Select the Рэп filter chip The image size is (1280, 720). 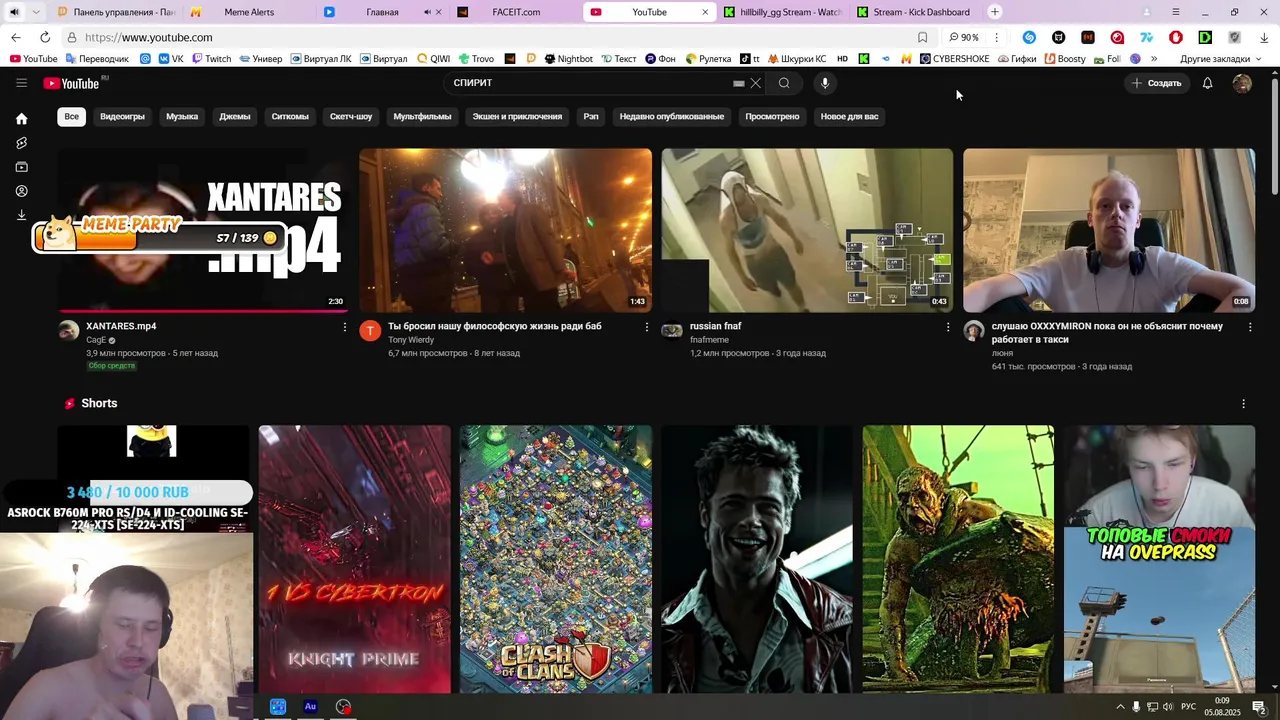pyautogui.click(x=591, y=116)
